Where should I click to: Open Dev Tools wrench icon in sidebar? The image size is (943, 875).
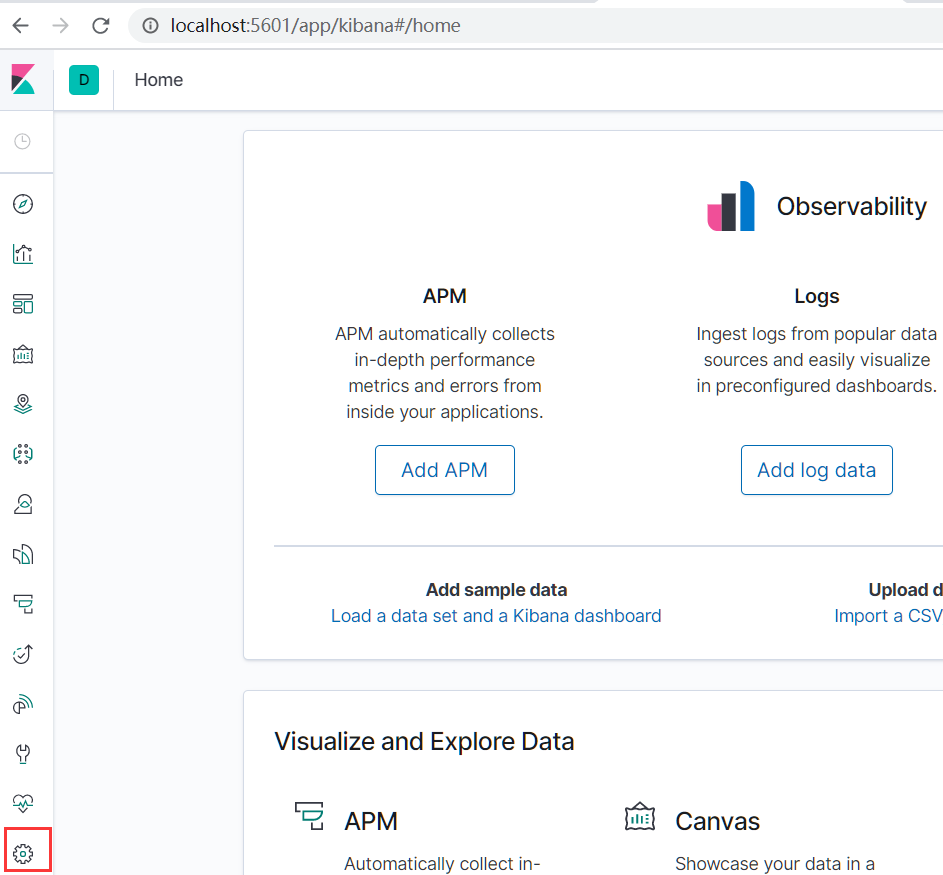click(23, 754)
